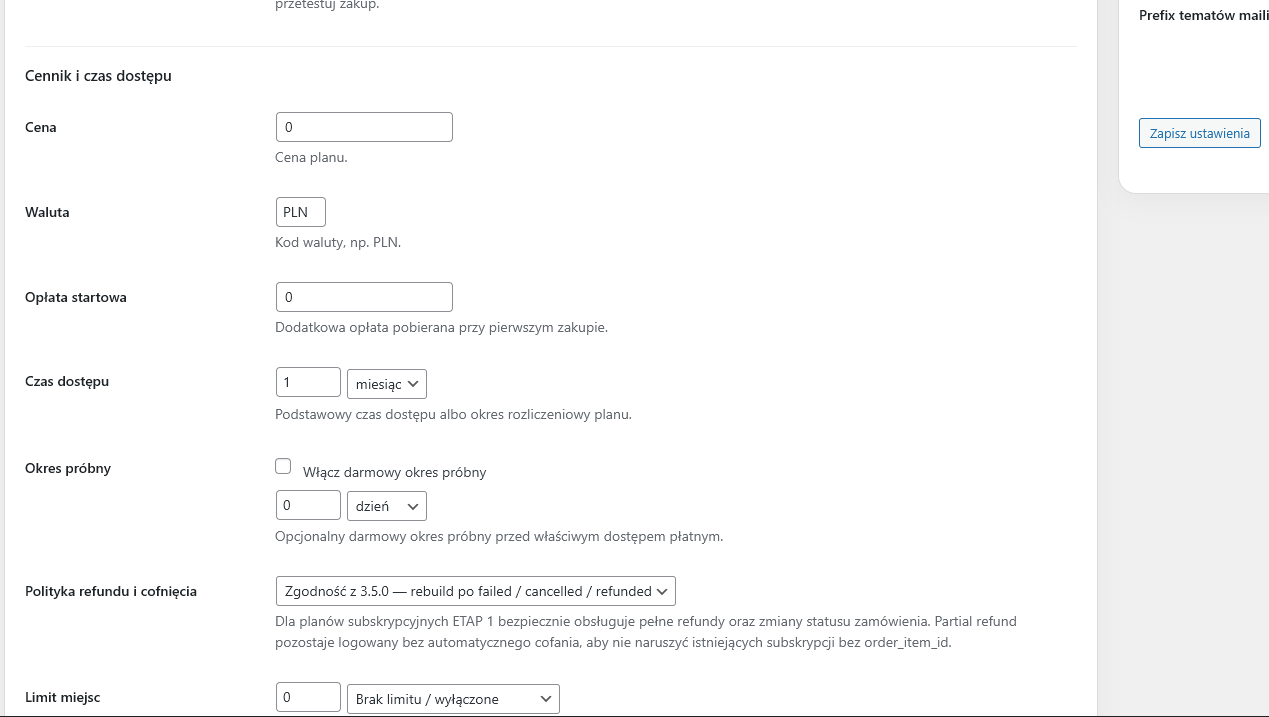Click the Limit miejsc label
1269x717 pixels.
tap(63, 697)
